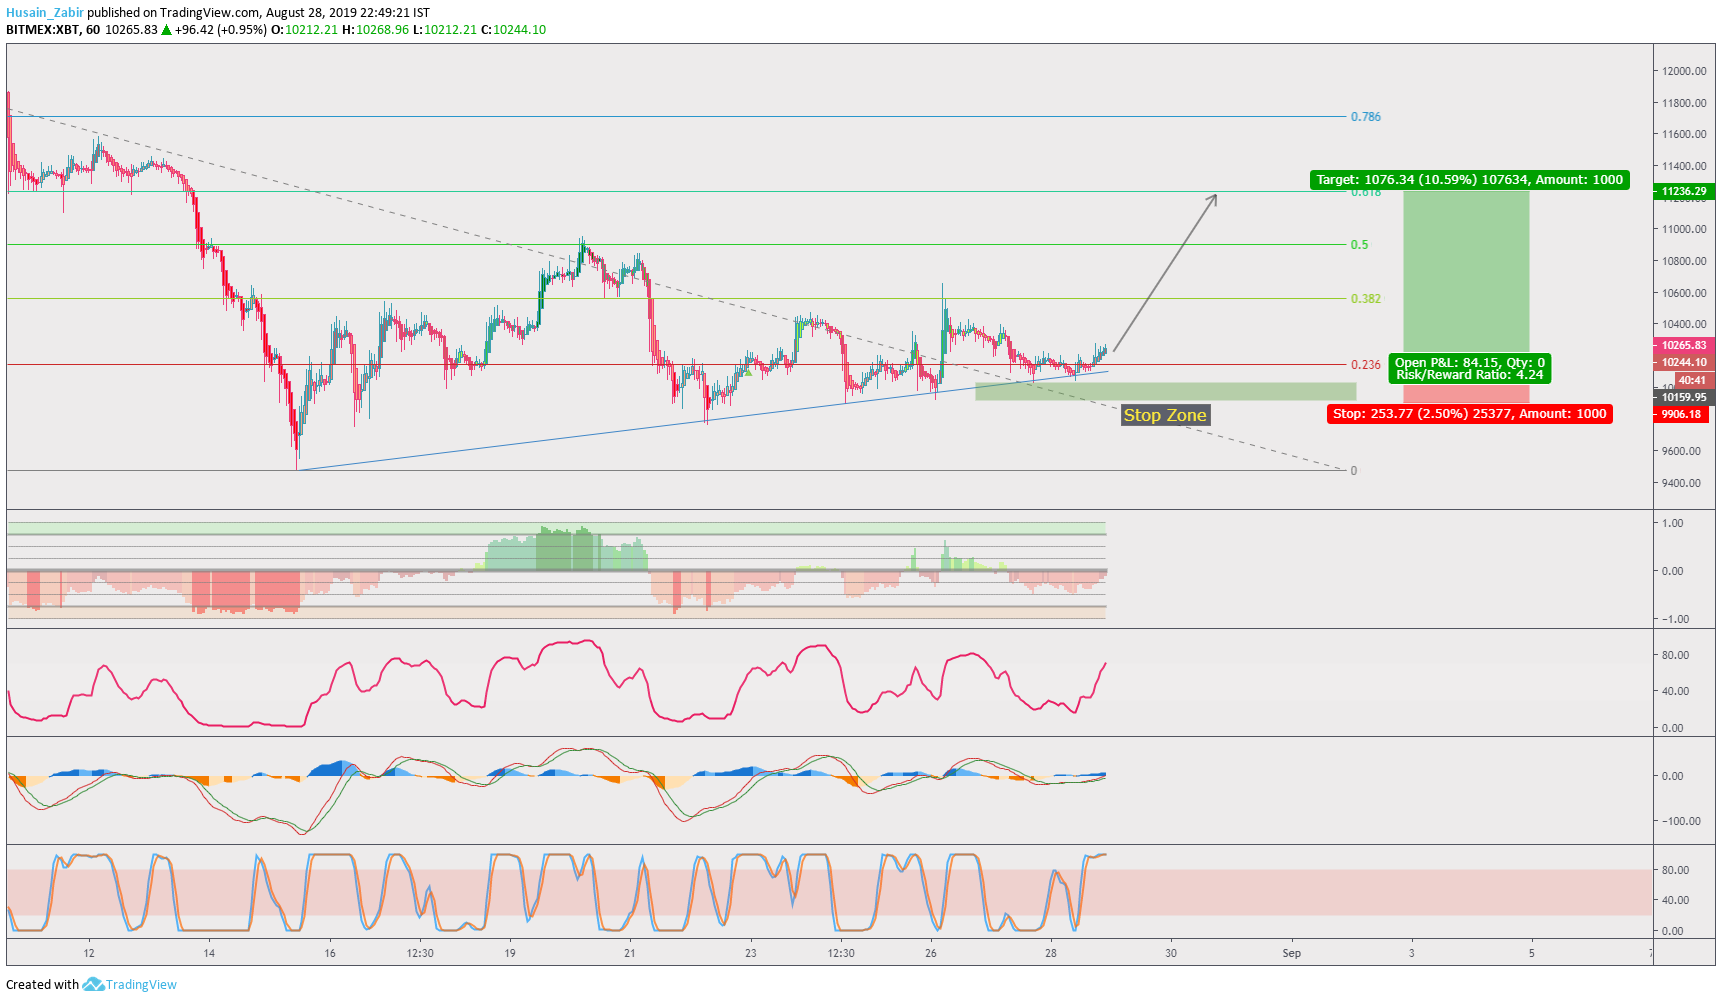
Task: Click the 10800.00 price axis value
Action: (1684, 261)
